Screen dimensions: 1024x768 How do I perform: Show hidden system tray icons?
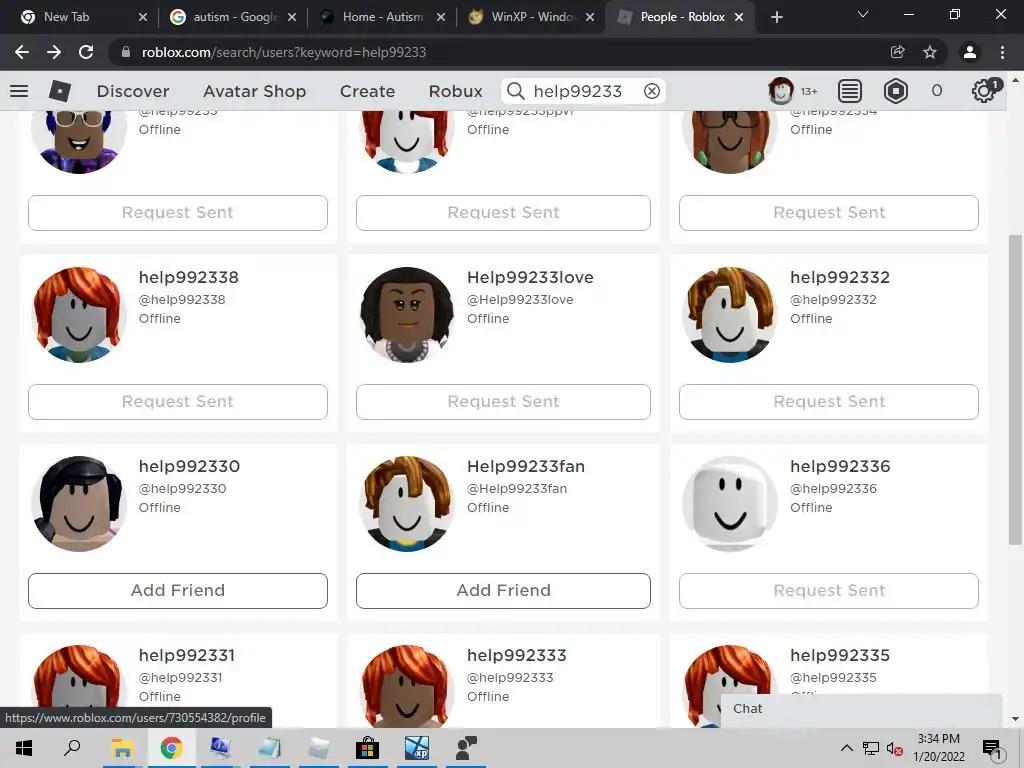click(x=846, y=748)
